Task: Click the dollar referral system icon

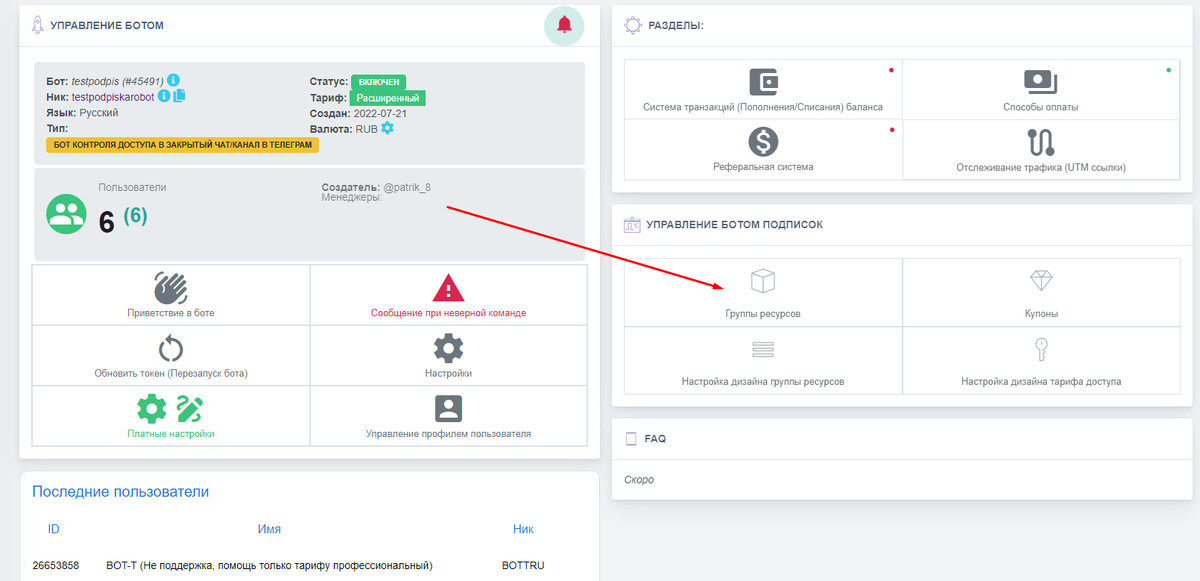Action: tap(763, 142)
